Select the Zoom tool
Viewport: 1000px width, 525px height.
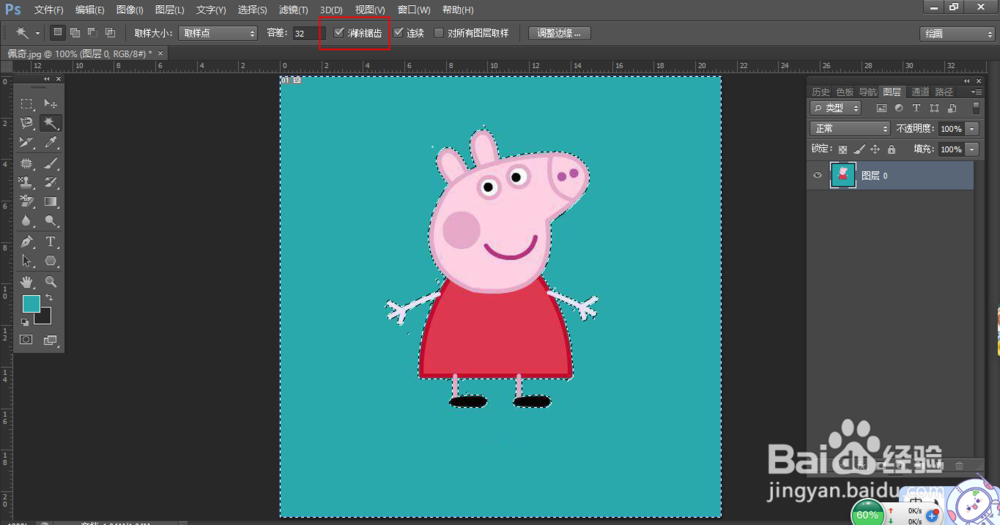tap(50, 281)
